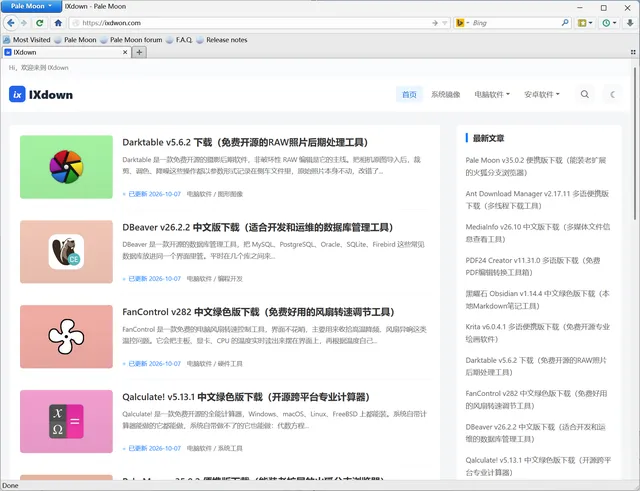Open sidebar link Ant Download Manager v2.17.11

pyautogui.click(x=537, y=200)
